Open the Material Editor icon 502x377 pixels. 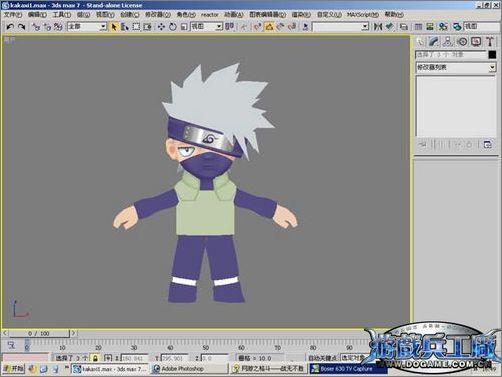[x=443, y=27]
